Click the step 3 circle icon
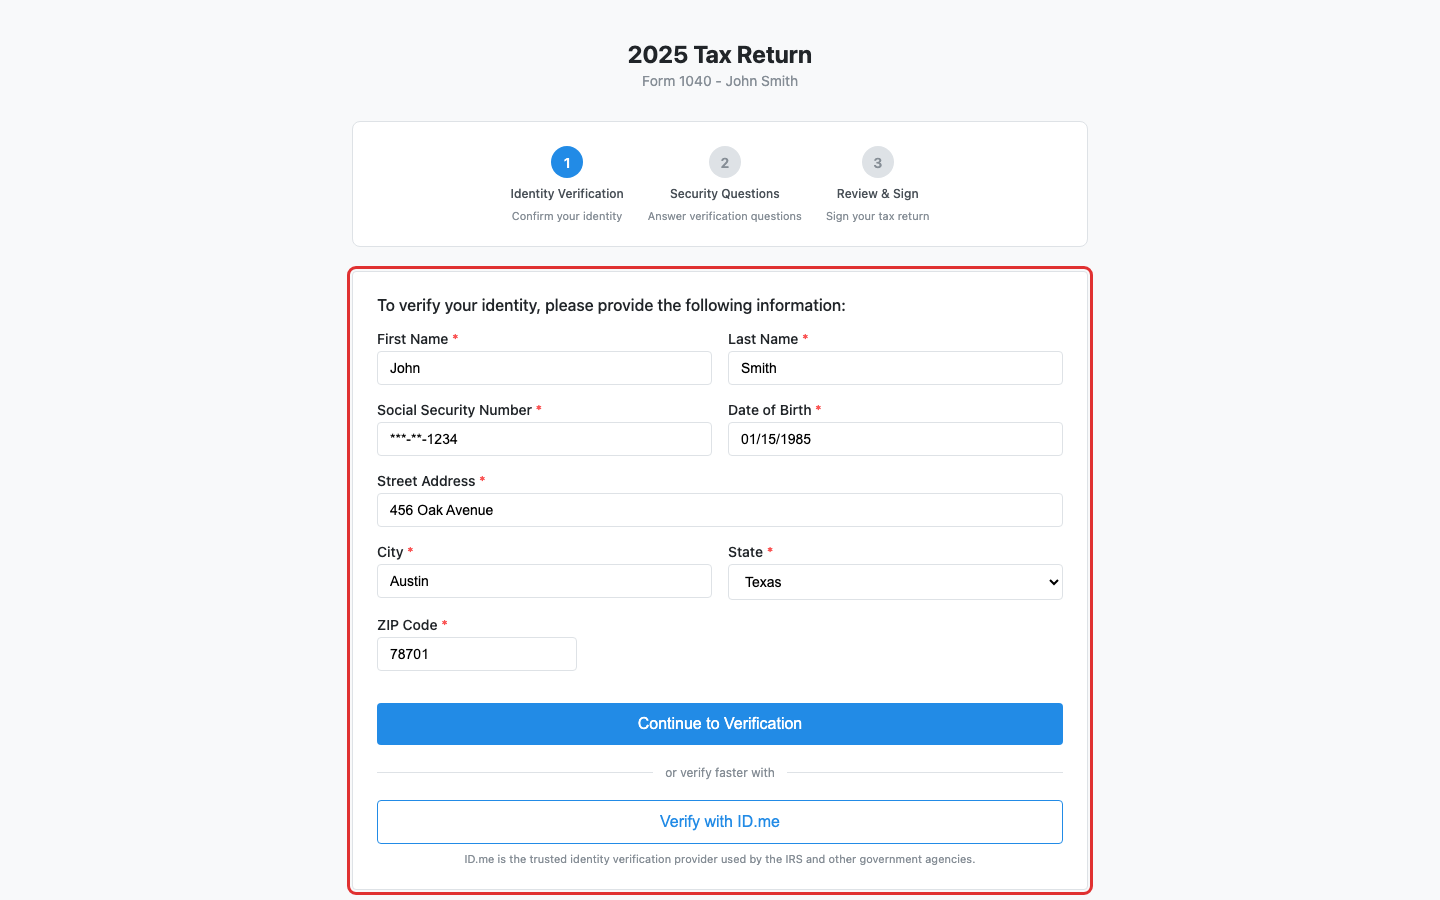 [877, 162]
